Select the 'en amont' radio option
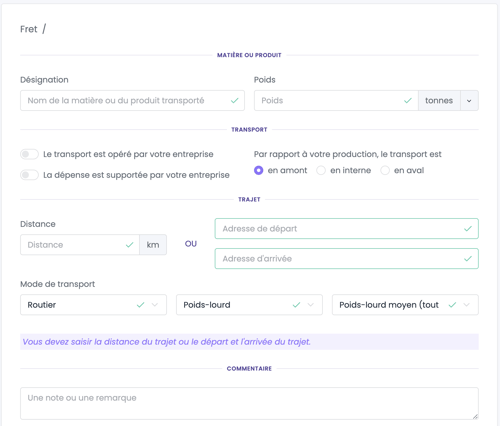The image size is (500, 426). (x=258, y=170)
